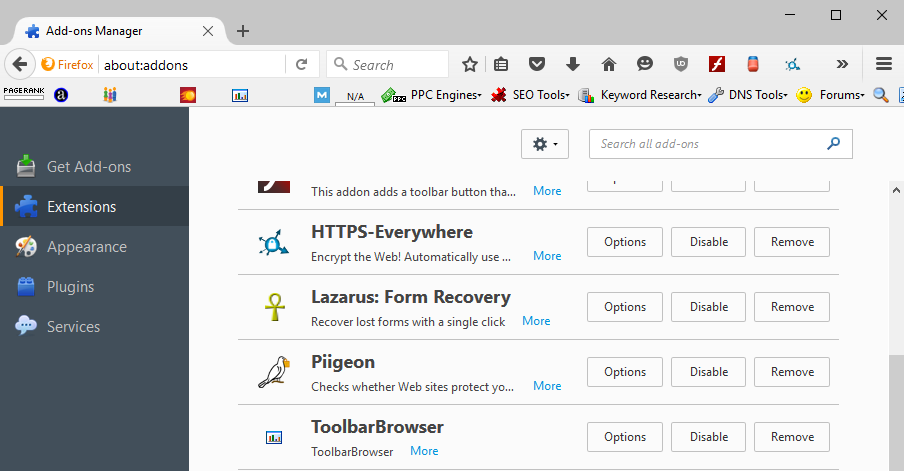
Task: Click the red Flash toolbar icon
Action: coord(717,65)
